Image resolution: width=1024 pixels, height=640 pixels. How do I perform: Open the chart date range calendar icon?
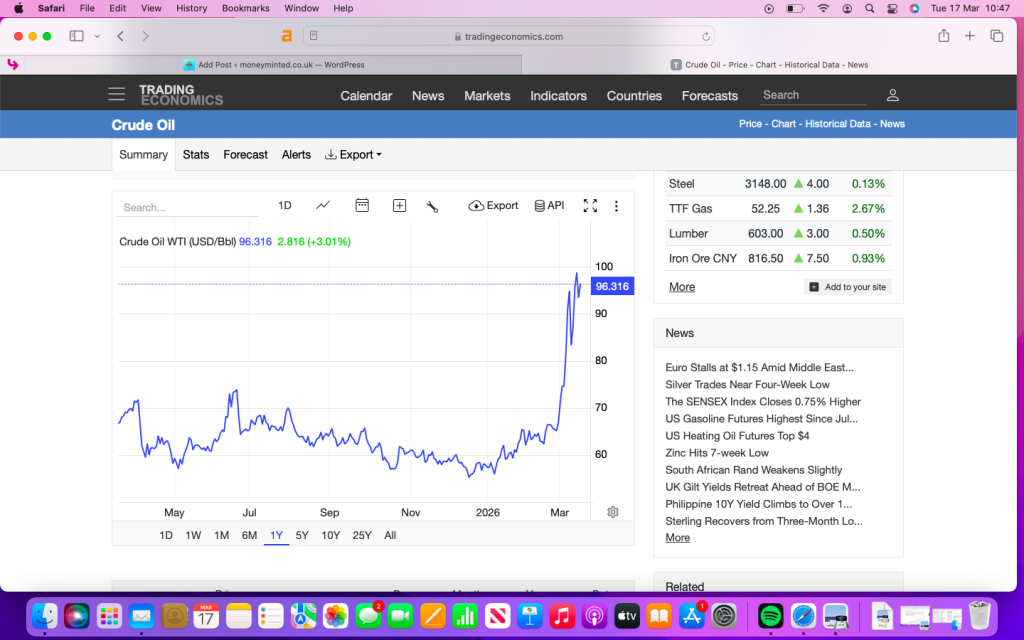click(x=362, y=205)
